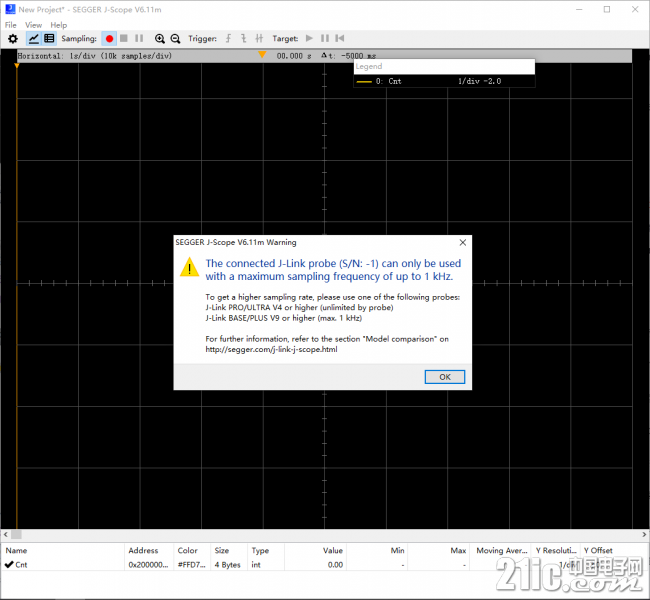Screen dimensions: 650x600
Task: Switch to table view icon
Action: coord(49,39)
